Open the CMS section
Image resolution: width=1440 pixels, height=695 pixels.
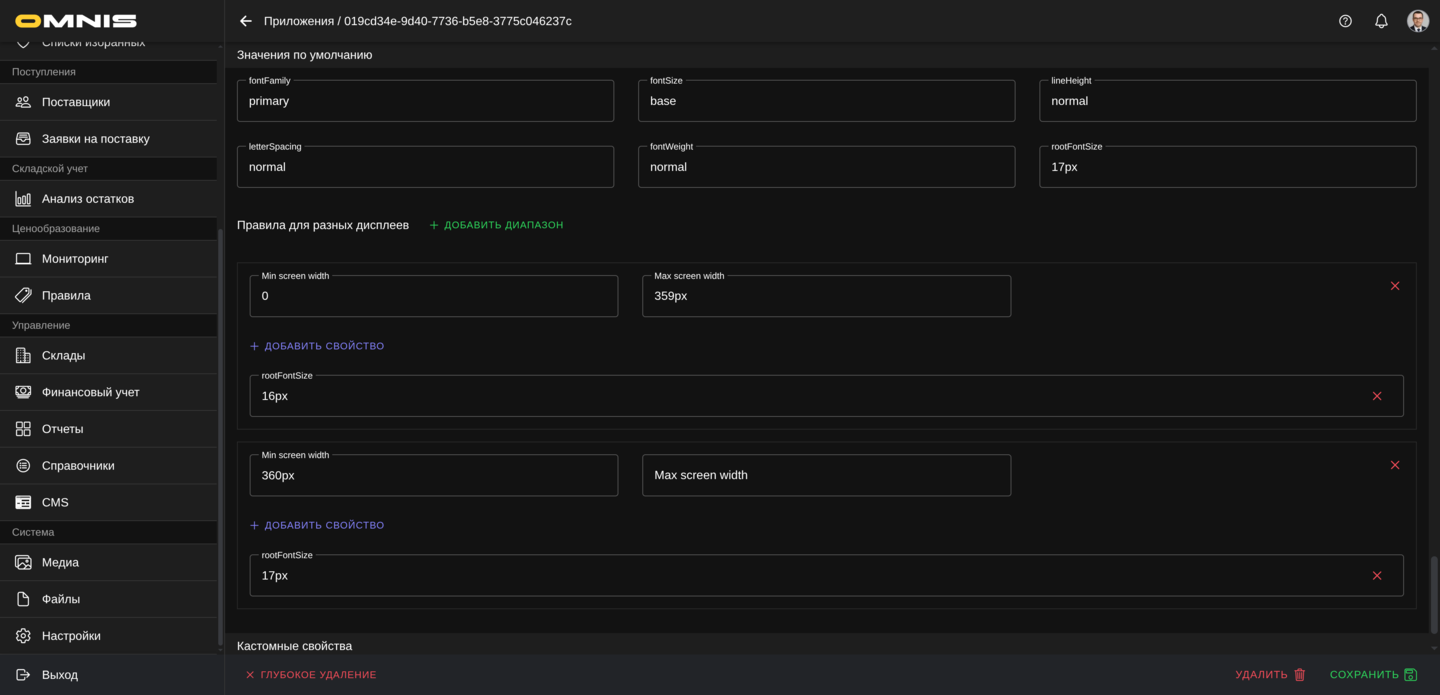pyautogui.click(x=55, y=502)
